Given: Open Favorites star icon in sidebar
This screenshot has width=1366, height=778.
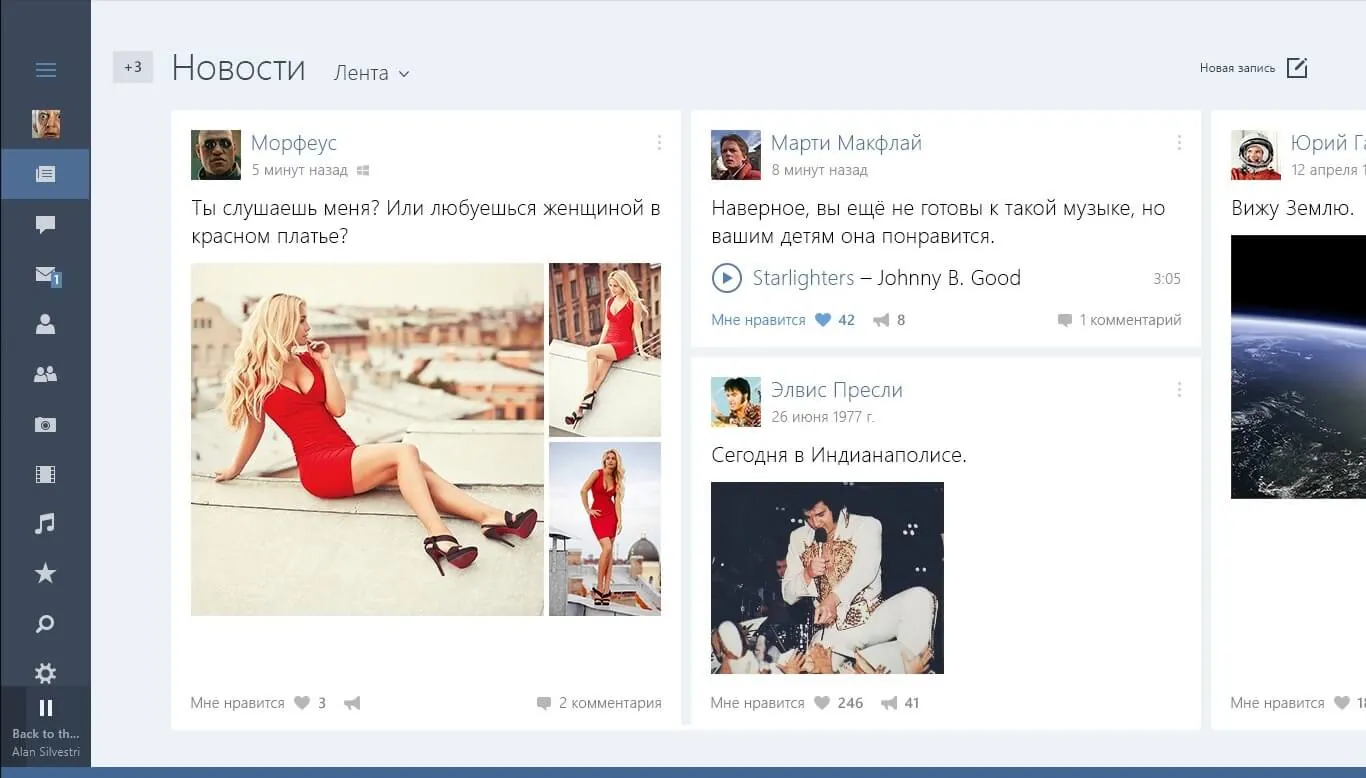Looking at the screenshot, I should coord(45,573).
